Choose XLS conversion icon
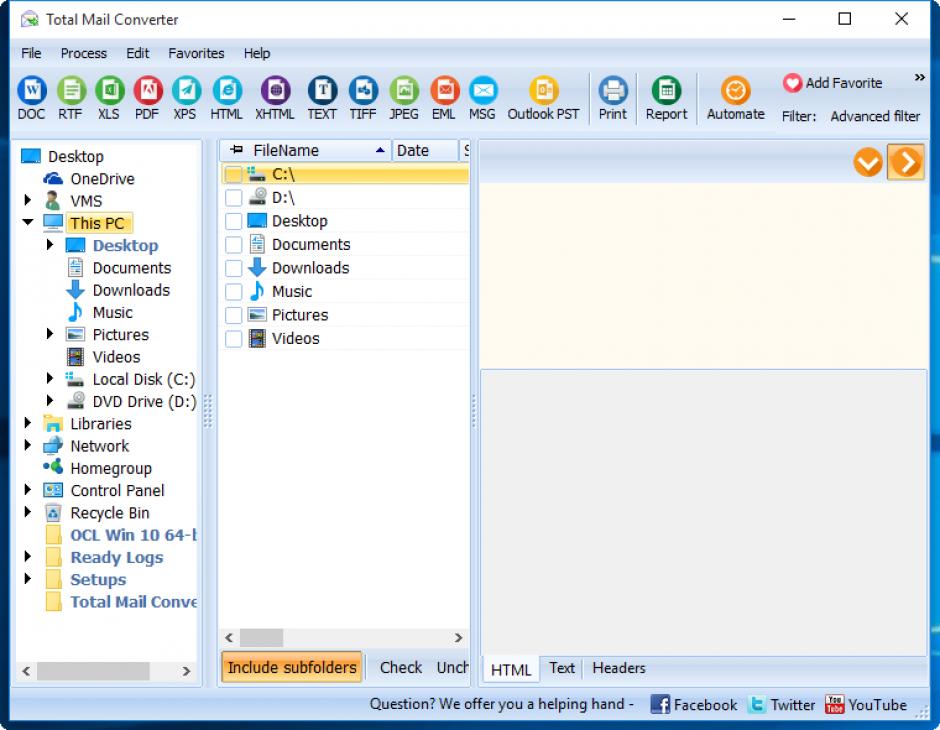Screen dimensions: 940x730 109,98
